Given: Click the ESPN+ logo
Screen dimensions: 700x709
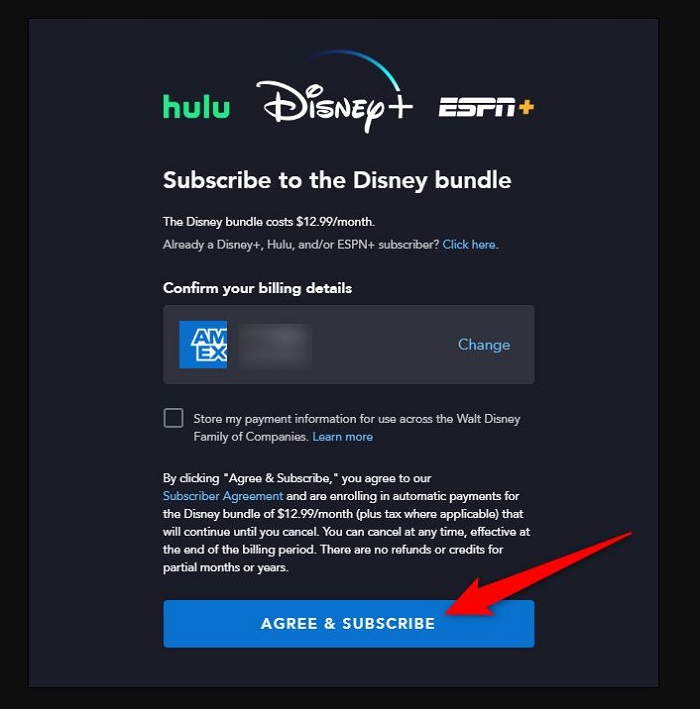Looking at the screenshot, I should pos(486,107).
